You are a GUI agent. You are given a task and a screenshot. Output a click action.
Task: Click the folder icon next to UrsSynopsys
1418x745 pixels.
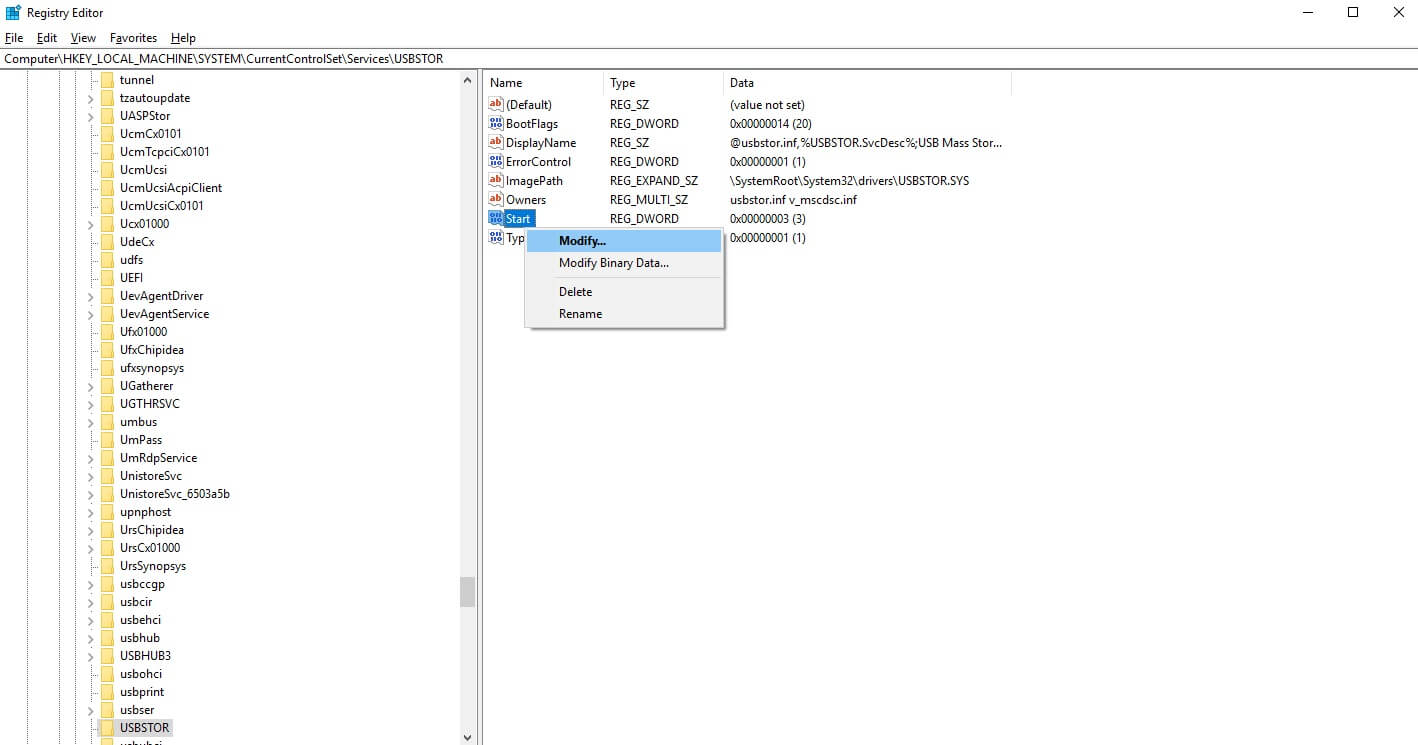[107, 565]
